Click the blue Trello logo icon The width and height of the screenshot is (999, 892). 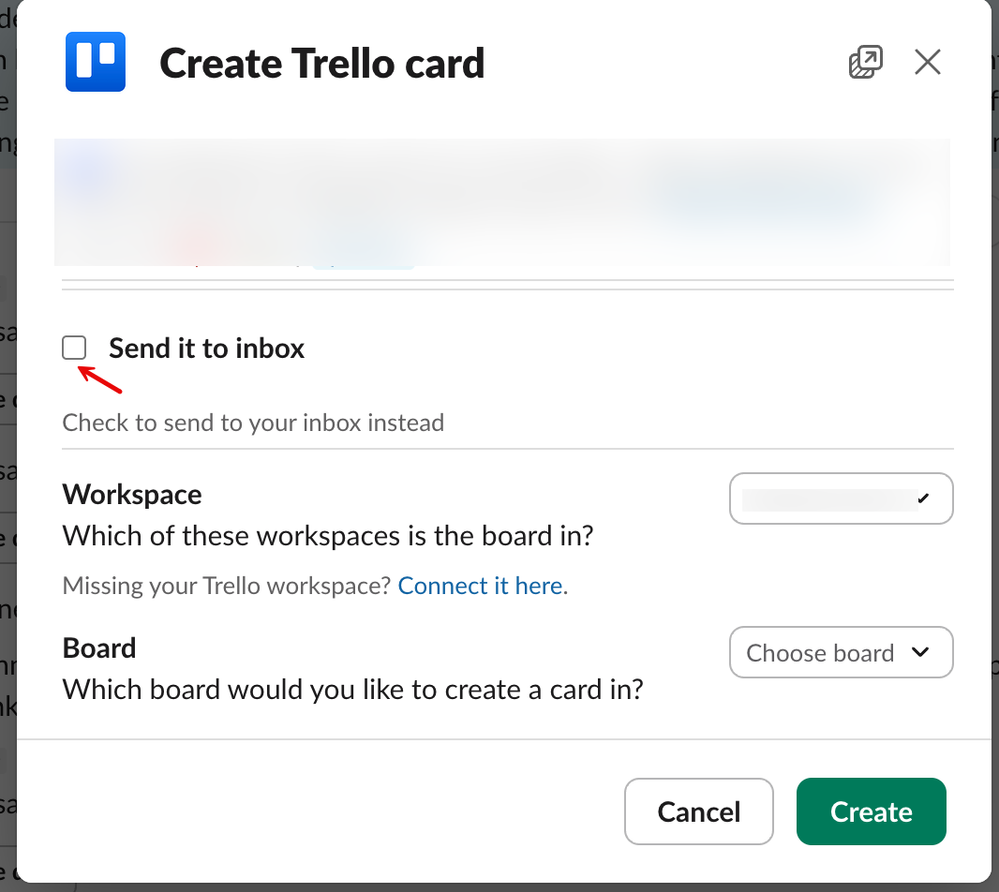pos(95,62)
